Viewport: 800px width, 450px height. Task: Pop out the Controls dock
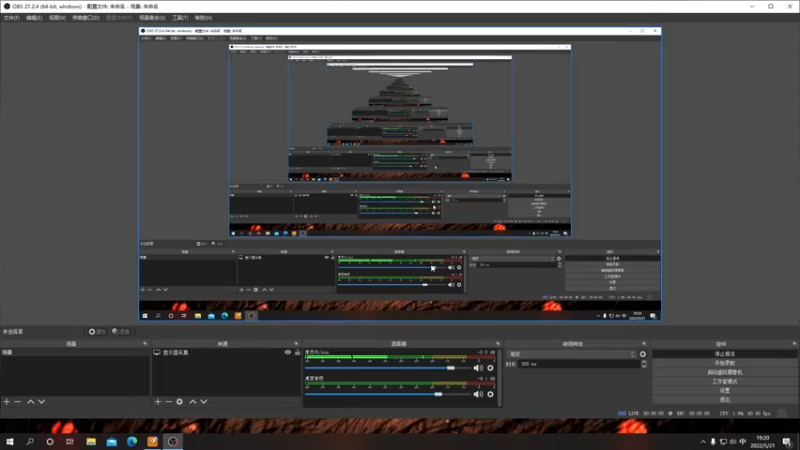(x=794, y=344)
